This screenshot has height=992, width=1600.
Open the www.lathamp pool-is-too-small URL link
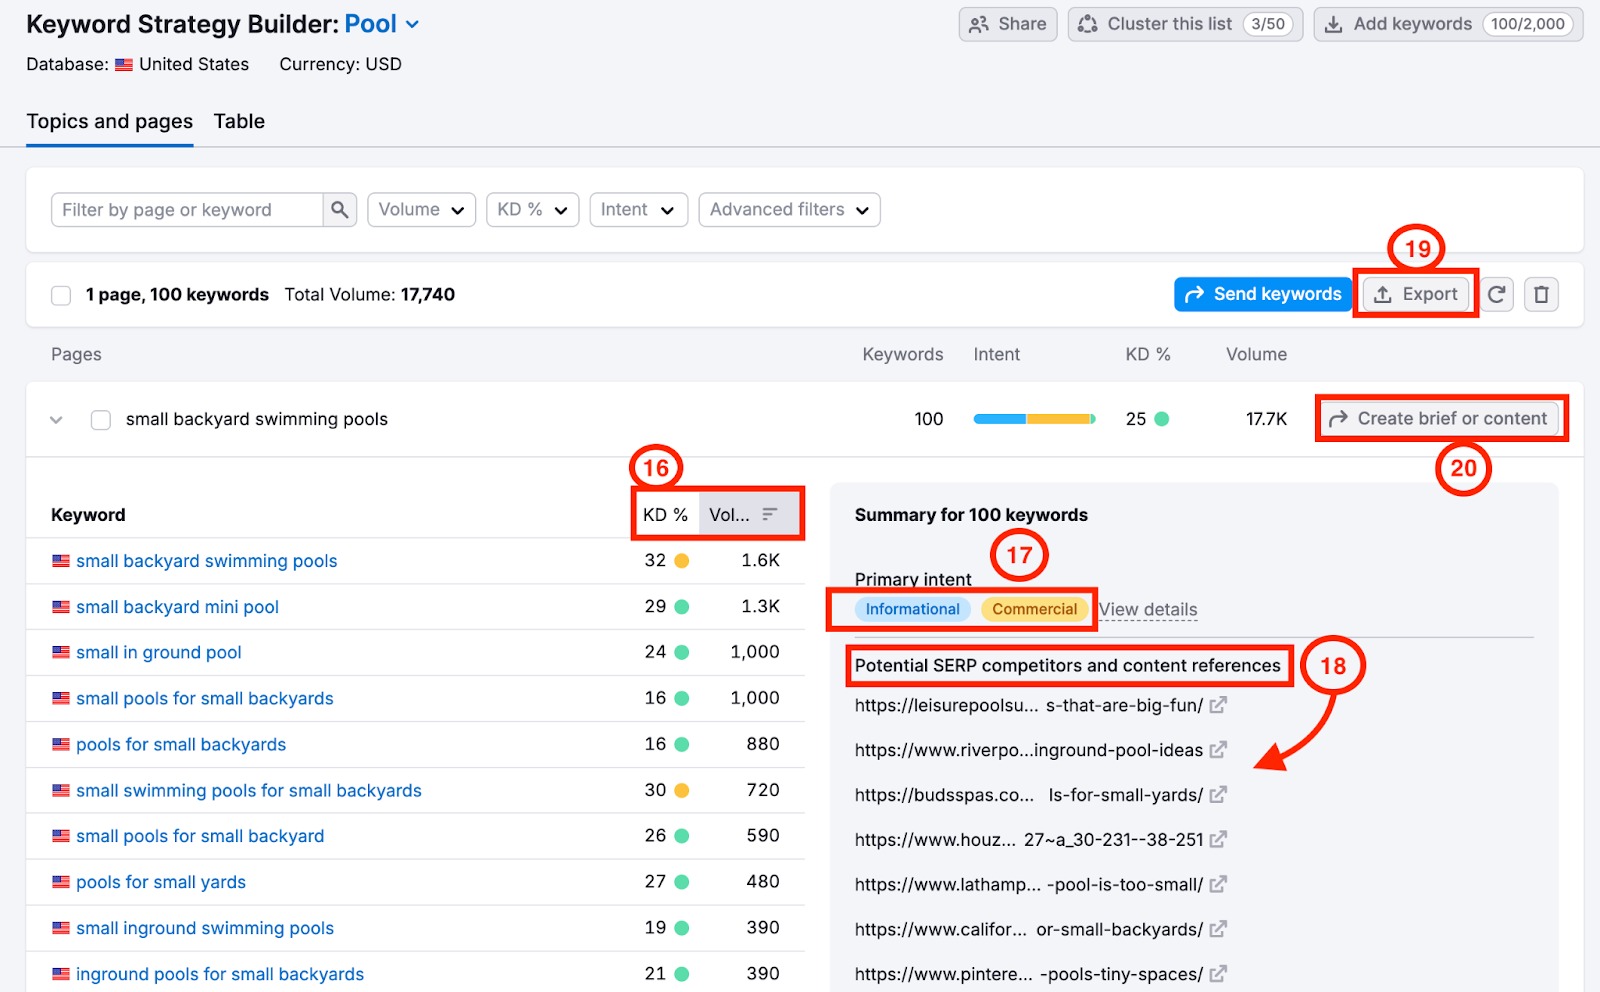(x=1029, y=885)
